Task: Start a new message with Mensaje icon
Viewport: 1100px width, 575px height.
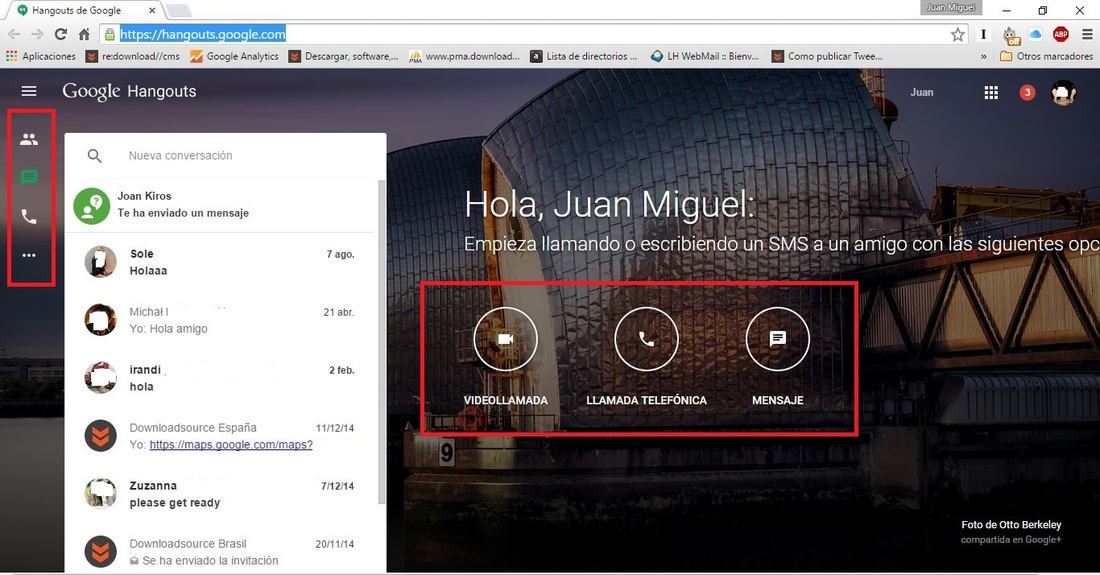Action: click(777, 339)
